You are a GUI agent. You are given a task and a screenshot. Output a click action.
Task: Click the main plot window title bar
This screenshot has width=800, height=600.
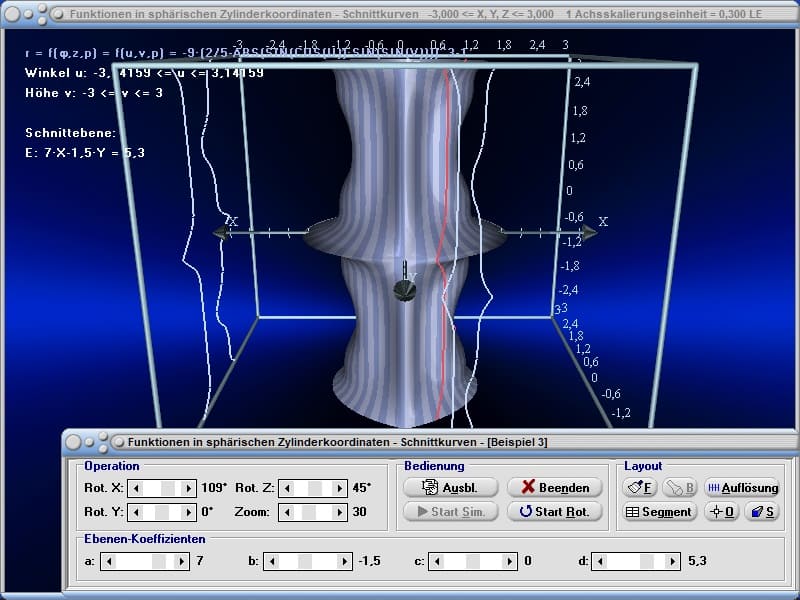(400, 14)
